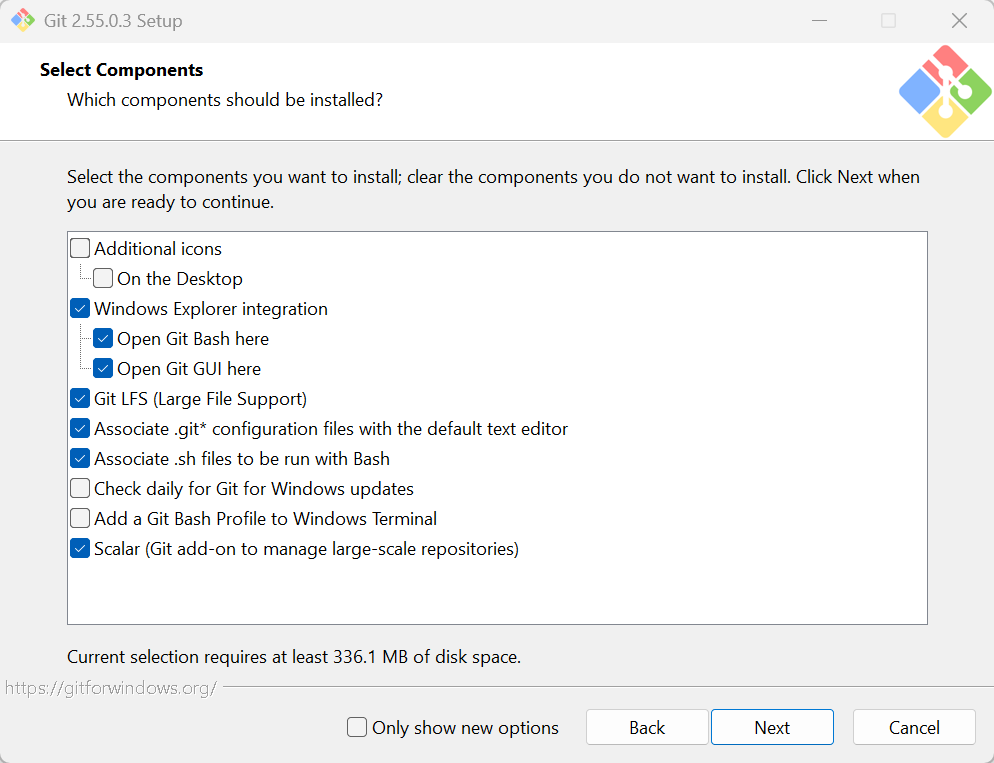Uncheck the Scalar add-on component

click(x=80, y=548)
